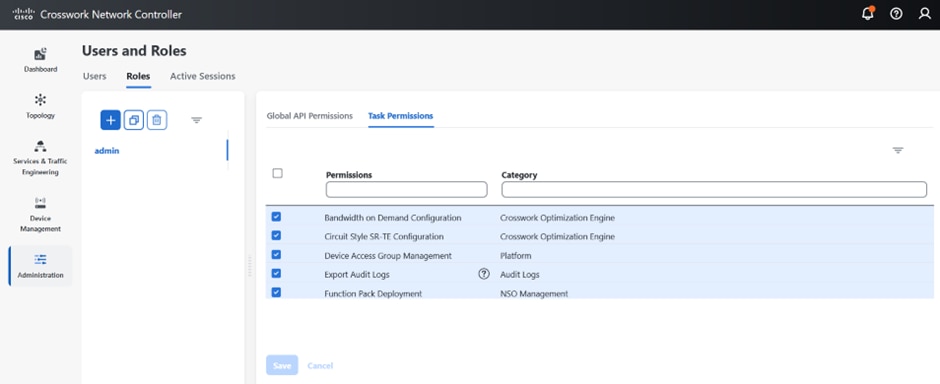This screenshot has width=940, height=384.
Task: Click the Save button
Action: (x=282, y=365)
